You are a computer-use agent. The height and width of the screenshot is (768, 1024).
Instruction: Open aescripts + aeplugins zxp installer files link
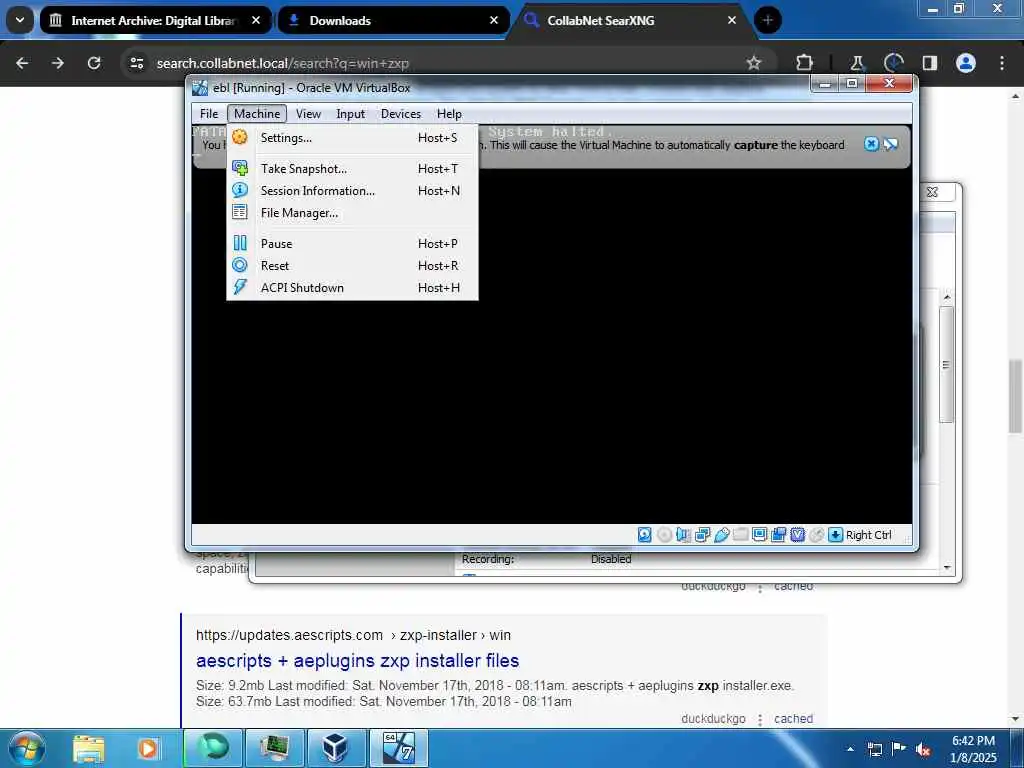coord(357,660)
